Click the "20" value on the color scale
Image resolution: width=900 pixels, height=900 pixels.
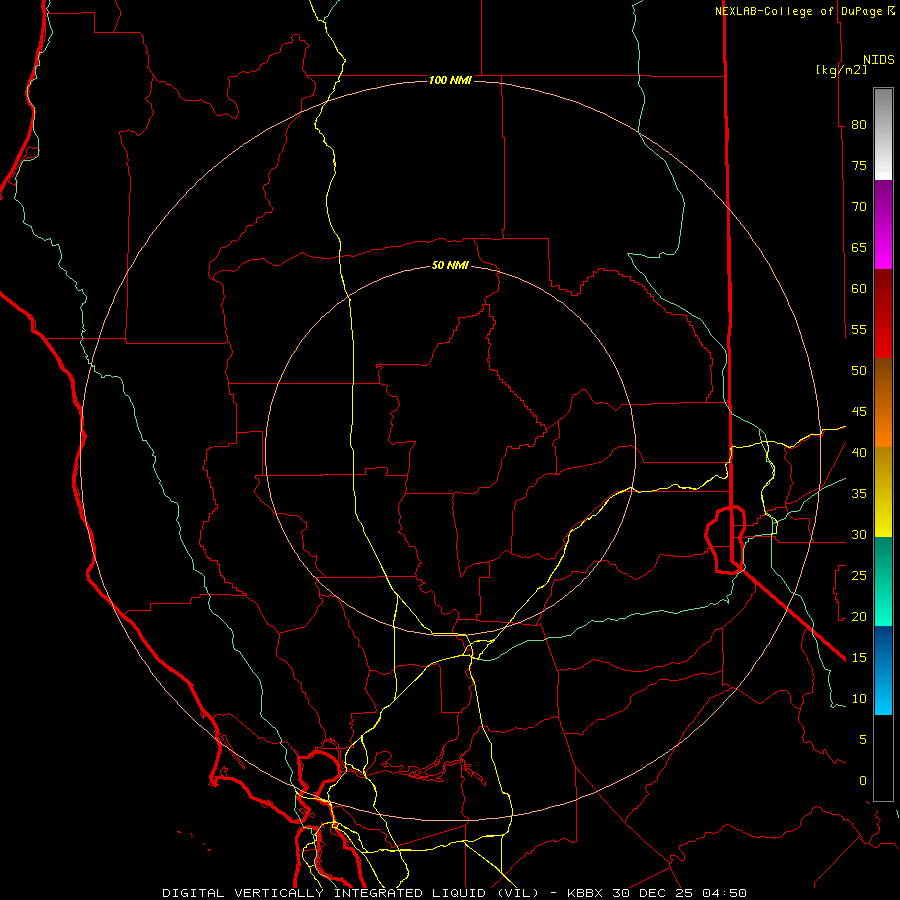pos(859,616)
